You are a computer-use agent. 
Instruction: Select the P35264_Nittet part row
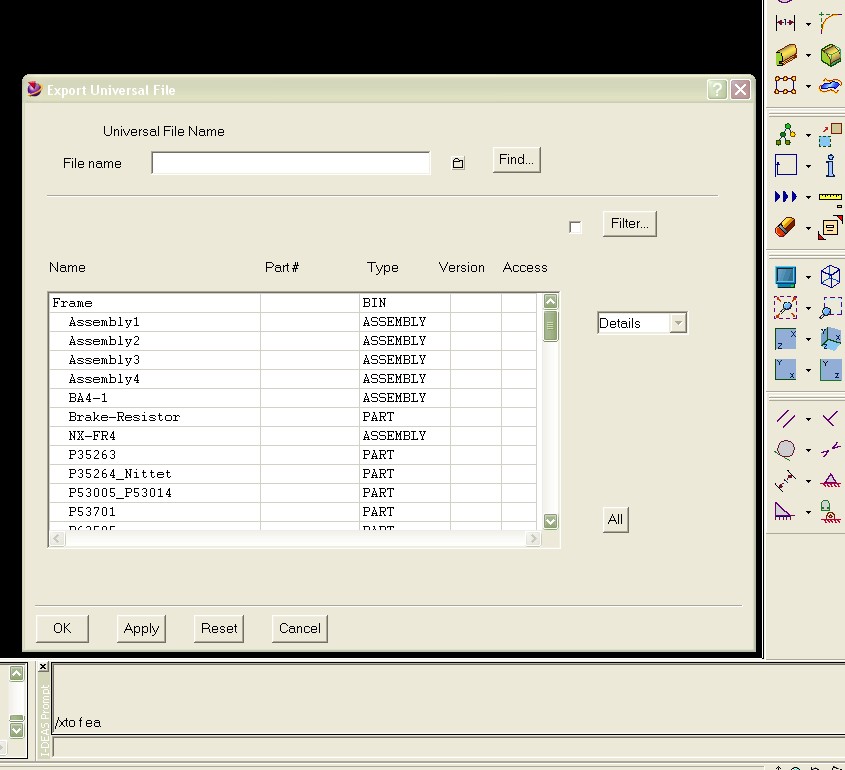tap(293, 474)
